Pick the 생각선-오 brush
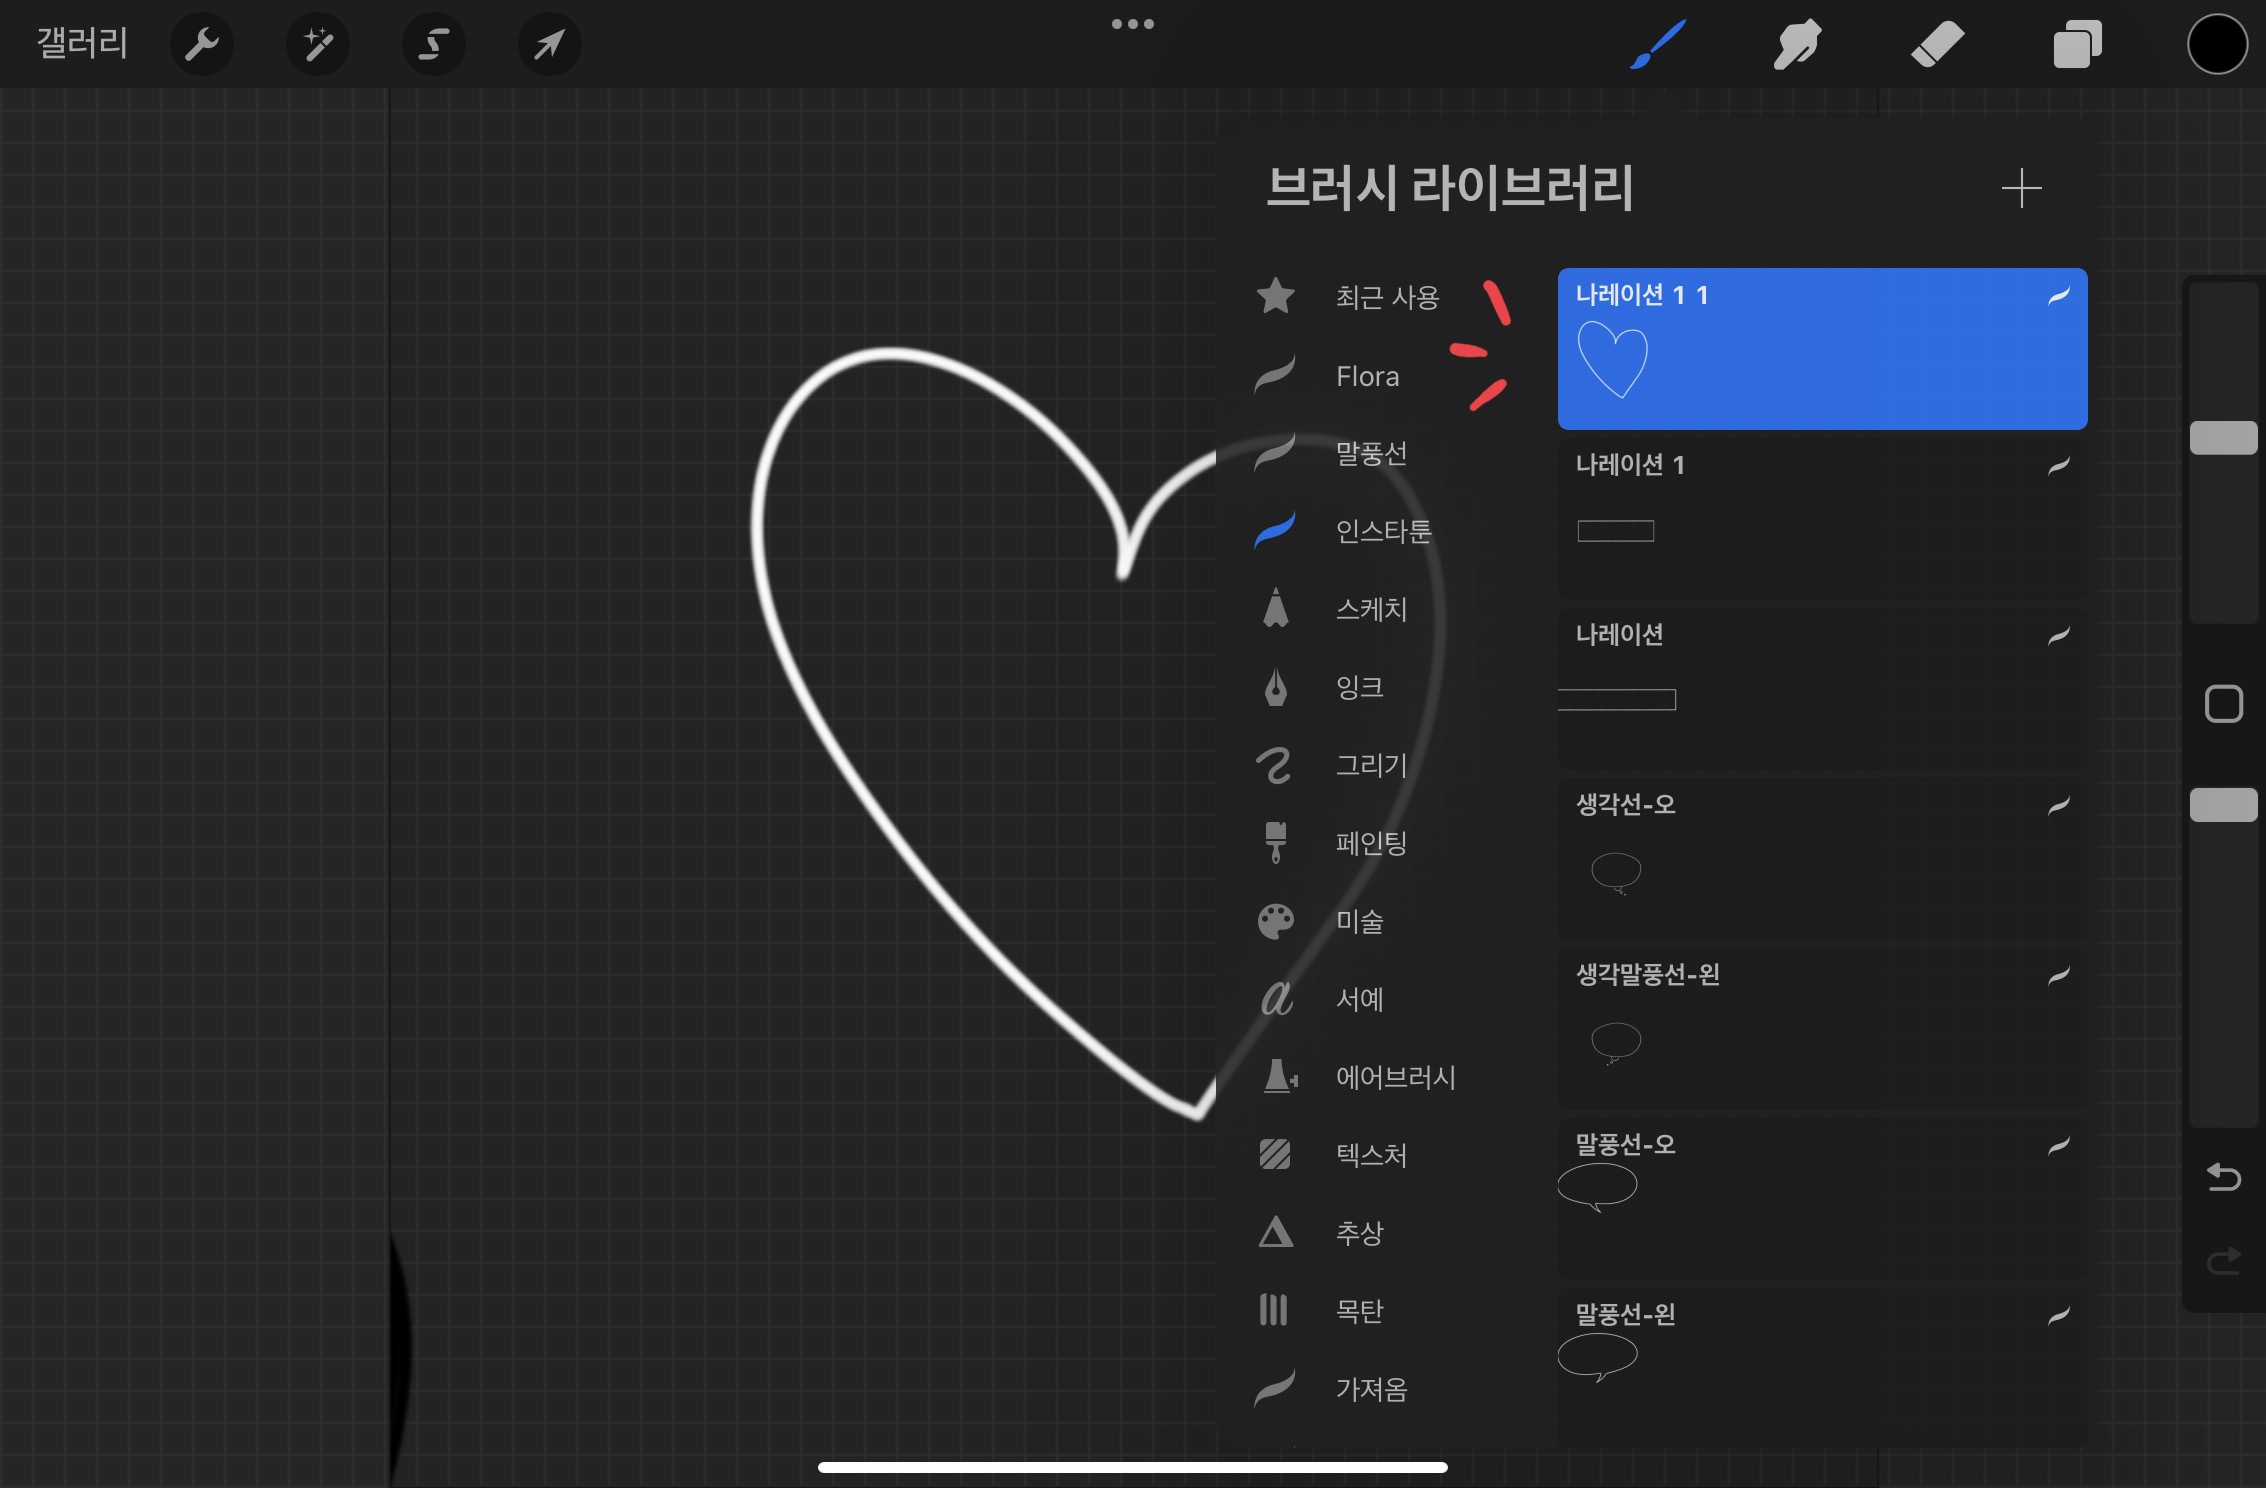2266x1488 pixels. (1821, 858)
